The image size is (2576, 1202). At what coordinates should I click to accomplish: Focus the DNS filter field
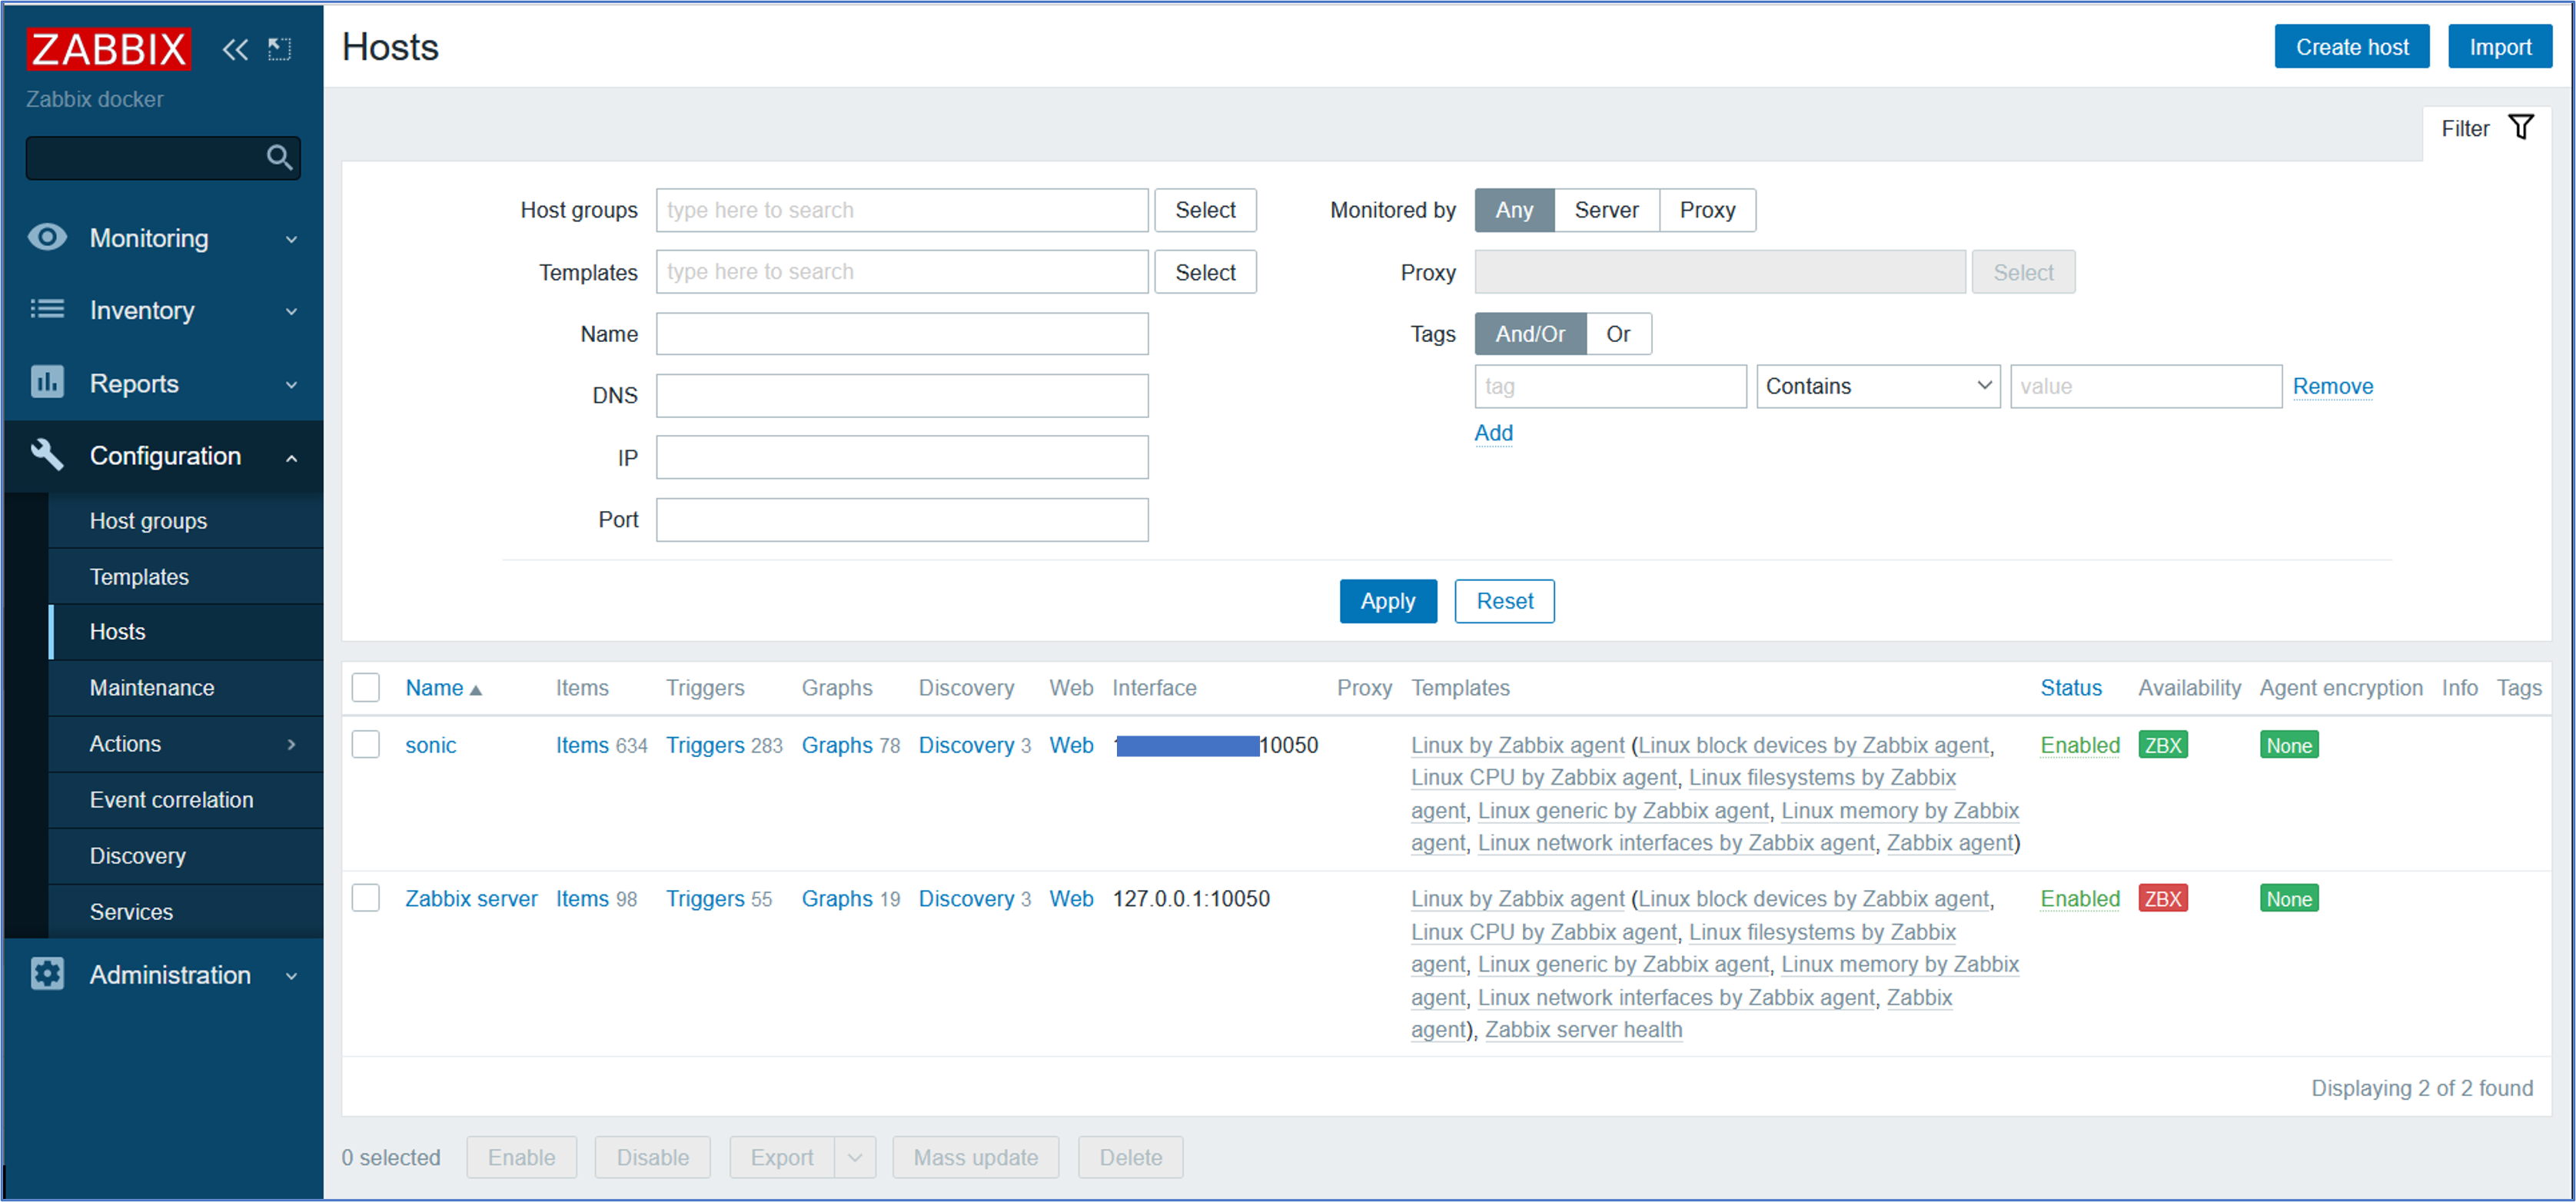(902, 396)
